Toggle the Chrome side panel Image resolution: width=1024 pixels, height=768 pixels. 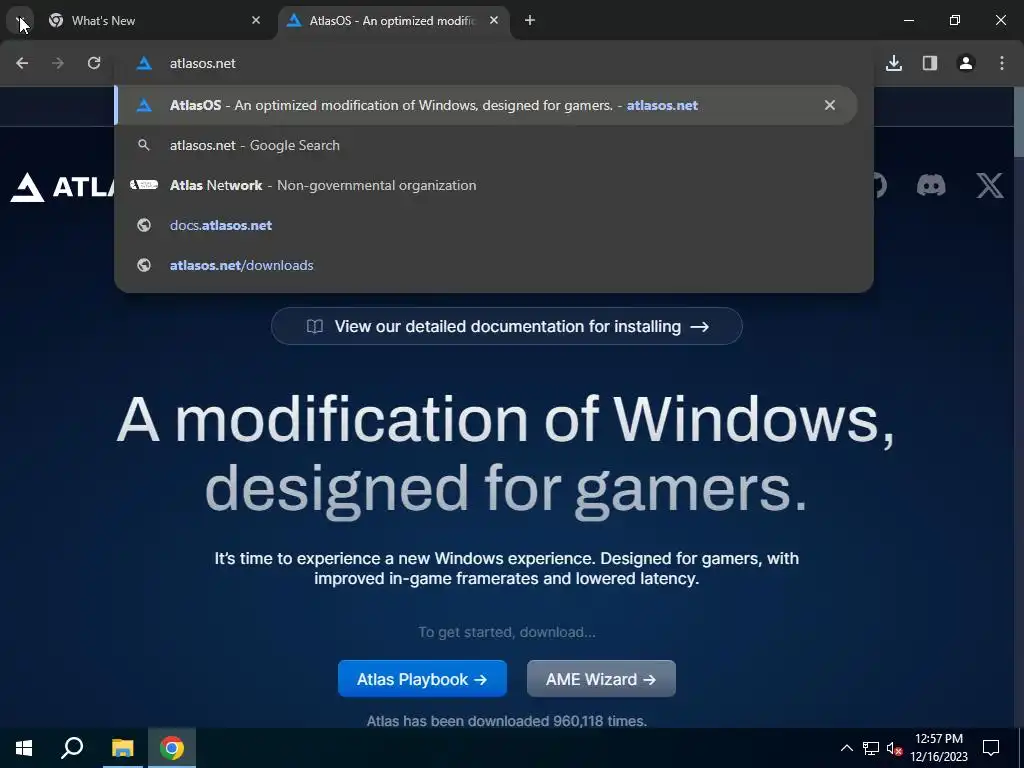click(930, 63)
